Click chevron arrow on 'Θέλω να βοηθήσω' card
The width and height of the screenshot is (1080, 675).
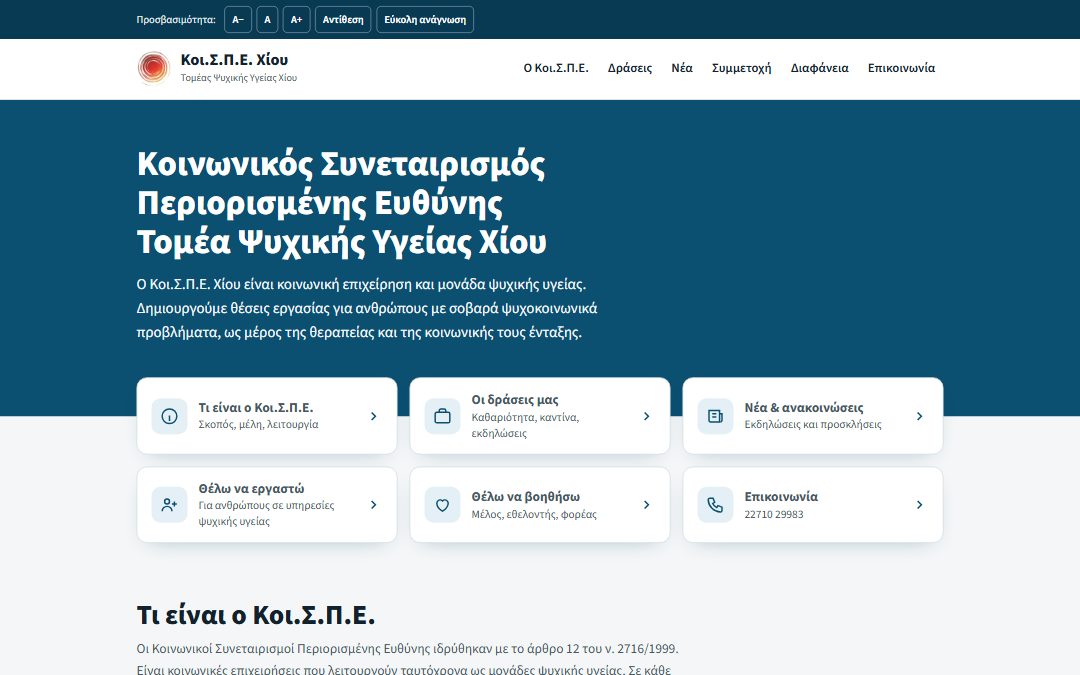click(x=646, y=505)
